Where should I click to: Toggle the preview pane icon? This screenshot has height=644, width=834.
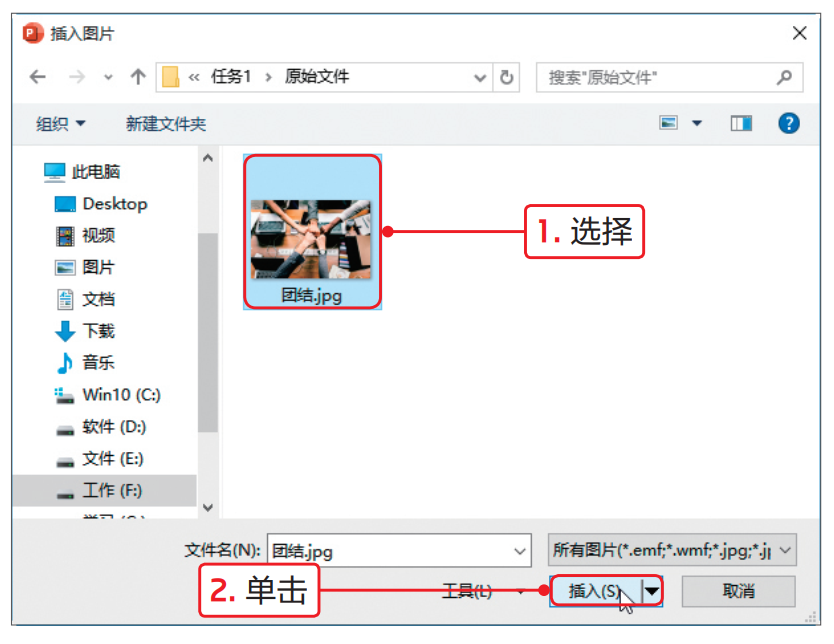tap(741, 123)
